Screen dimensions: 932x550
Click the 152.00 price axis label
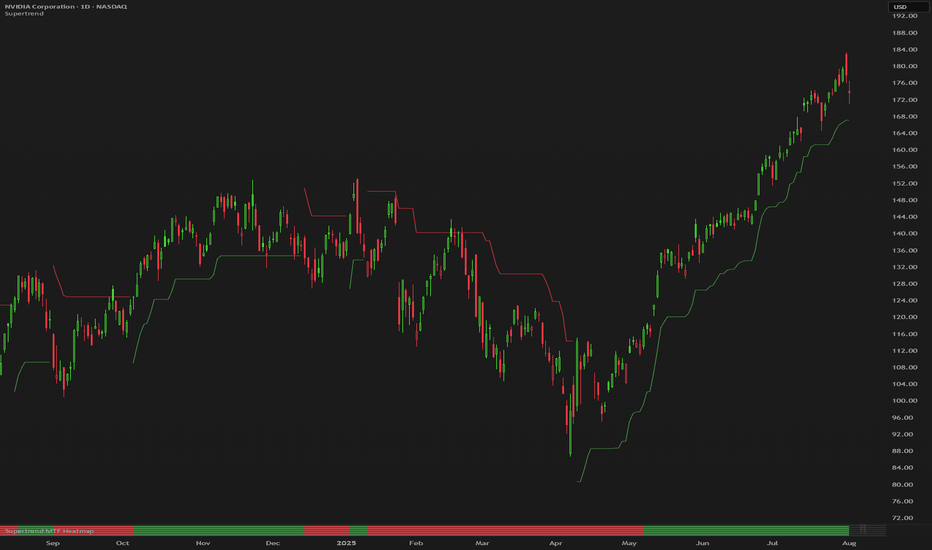(x=904, y=183)
